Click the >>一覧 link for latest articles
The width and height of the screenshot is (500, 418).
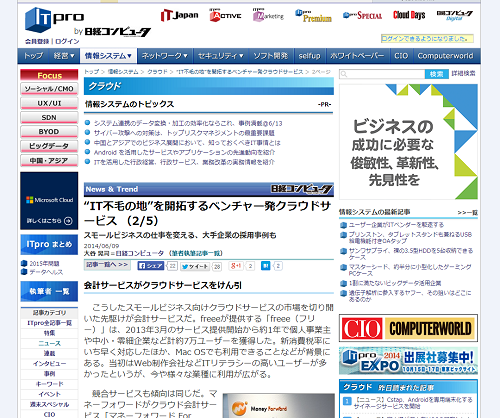pos(467,212)
